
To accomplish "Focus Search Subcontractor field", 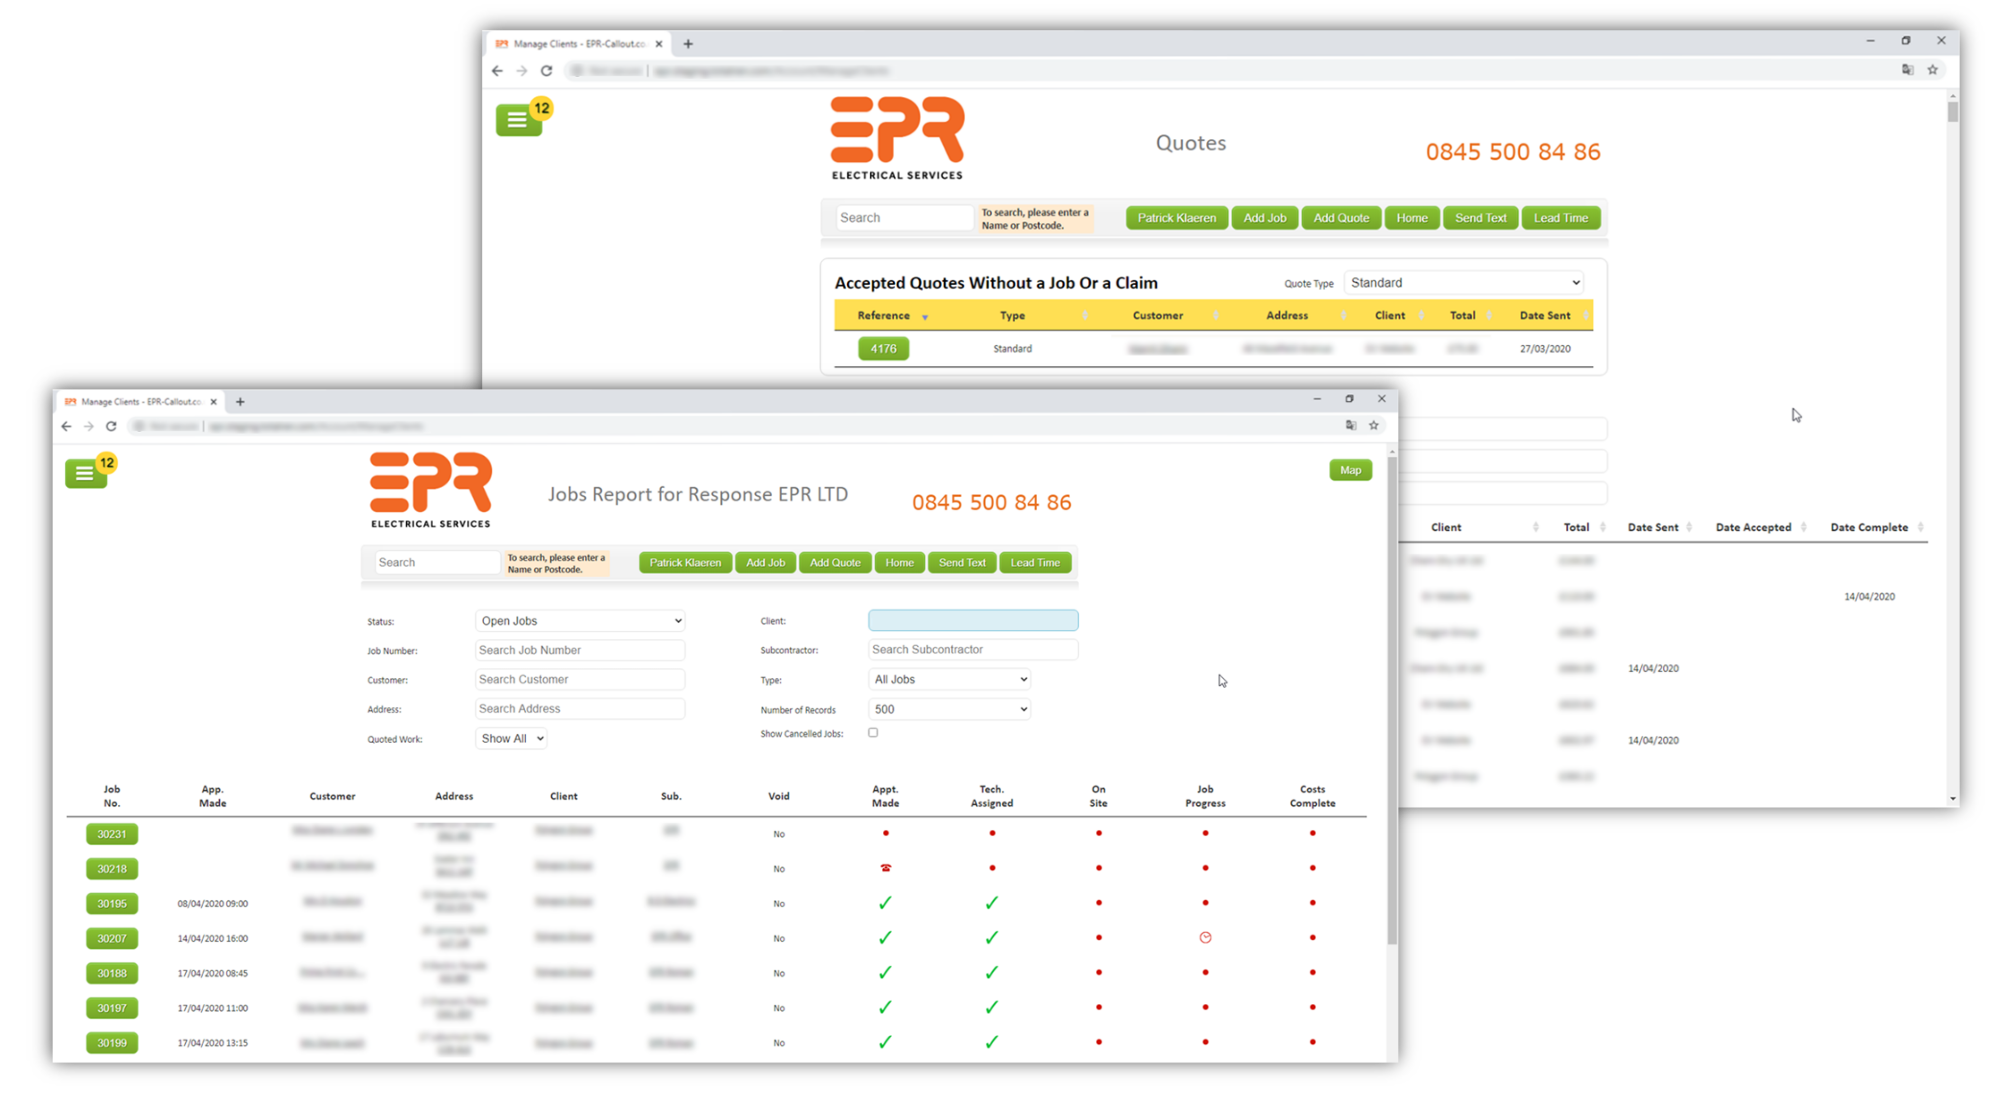I will pyautogui.click(x=973, y=650).
